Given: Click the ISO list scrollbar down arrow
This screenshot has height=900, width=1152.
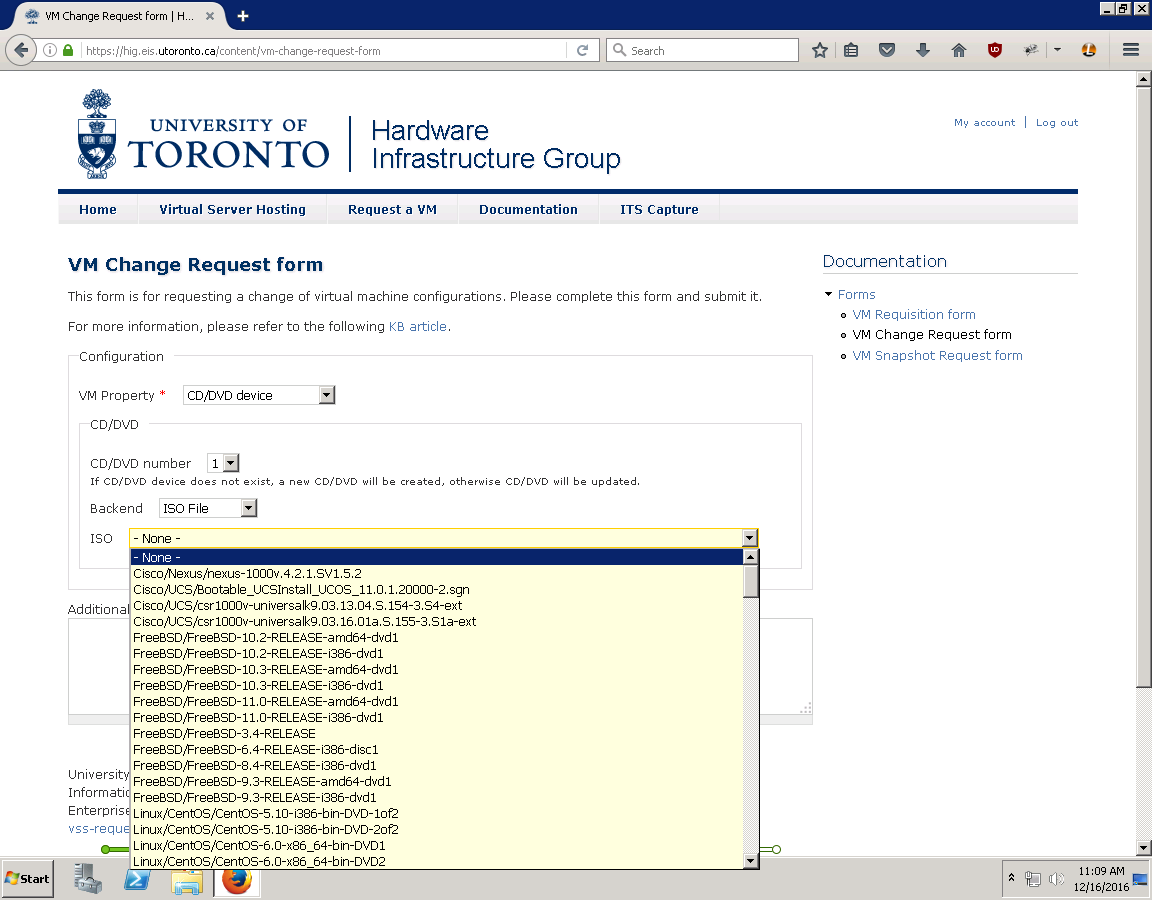Looking at the screenshot, I should 750,861.
